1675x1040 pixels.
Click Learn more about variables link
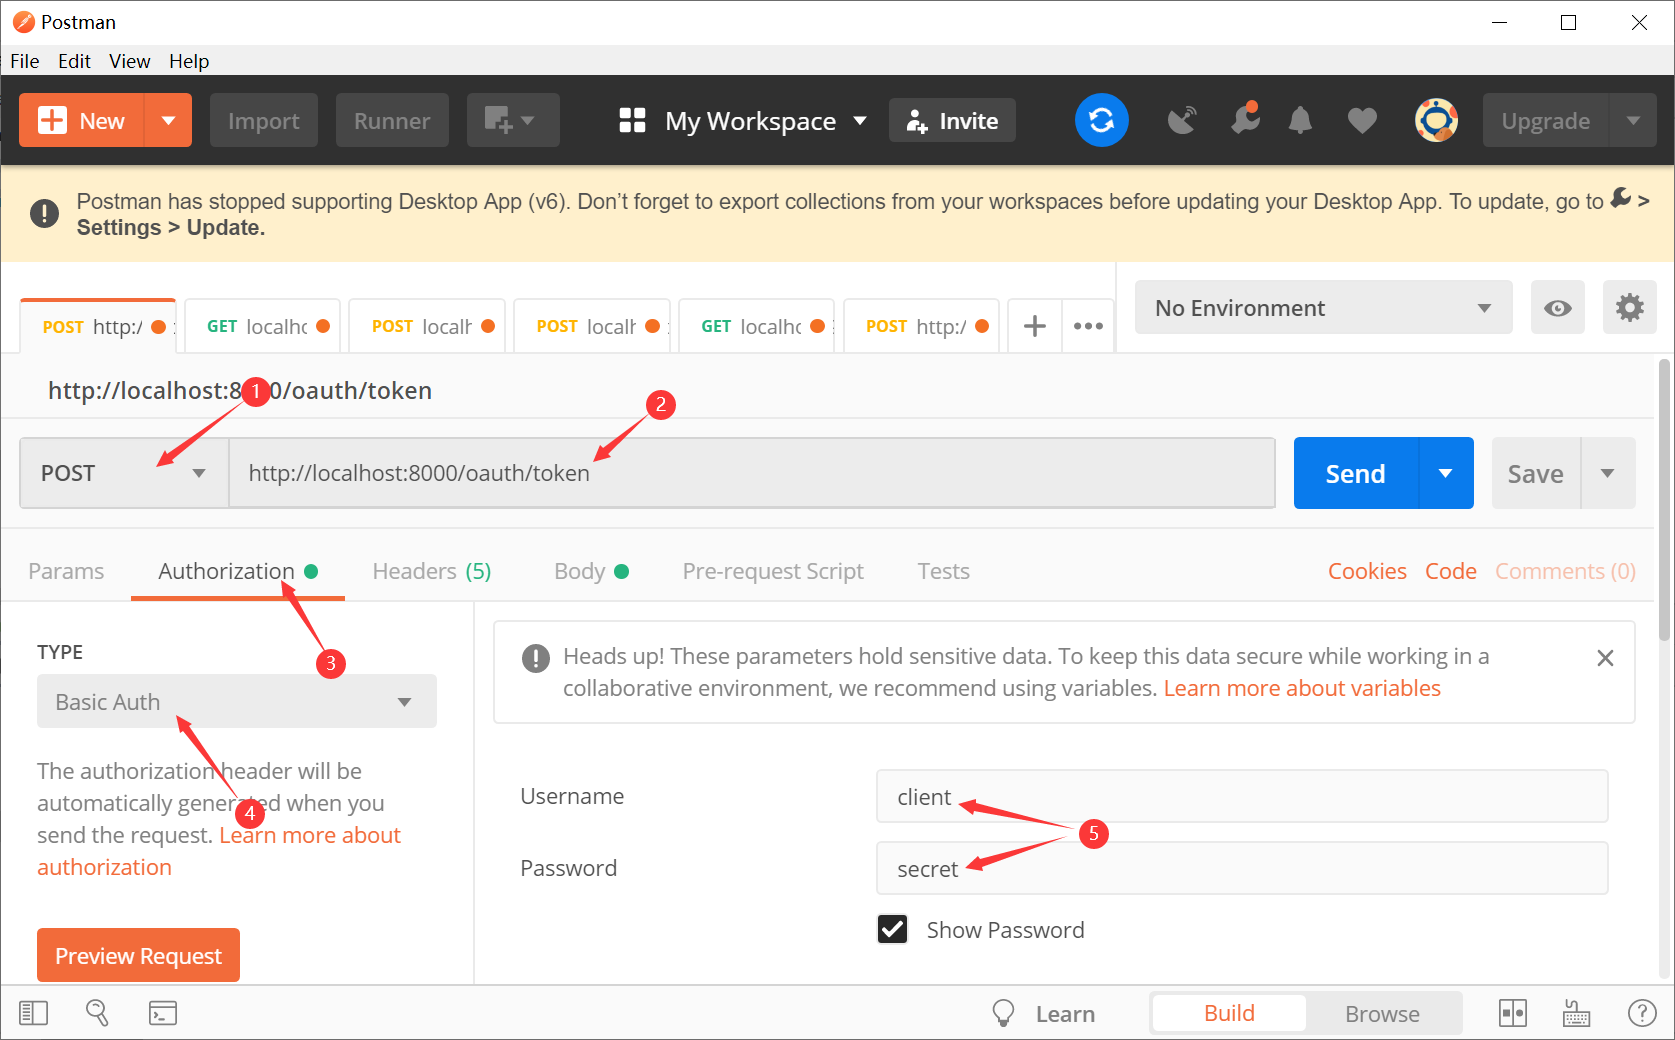[x=1302, y=688]
